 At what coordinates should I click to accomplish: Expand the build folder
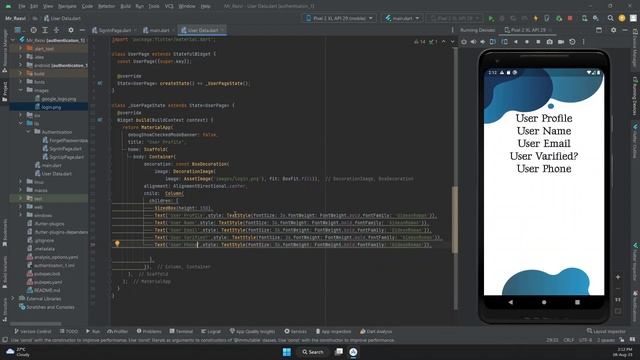point(20,73)
